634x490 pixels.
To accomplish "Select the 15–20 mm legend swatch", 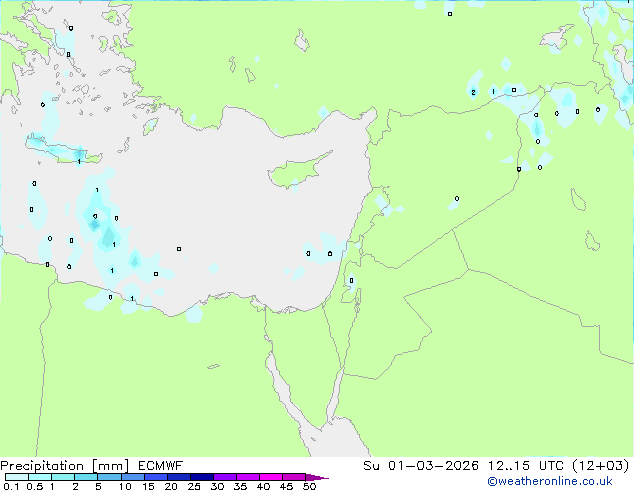I will click(155, 477).
